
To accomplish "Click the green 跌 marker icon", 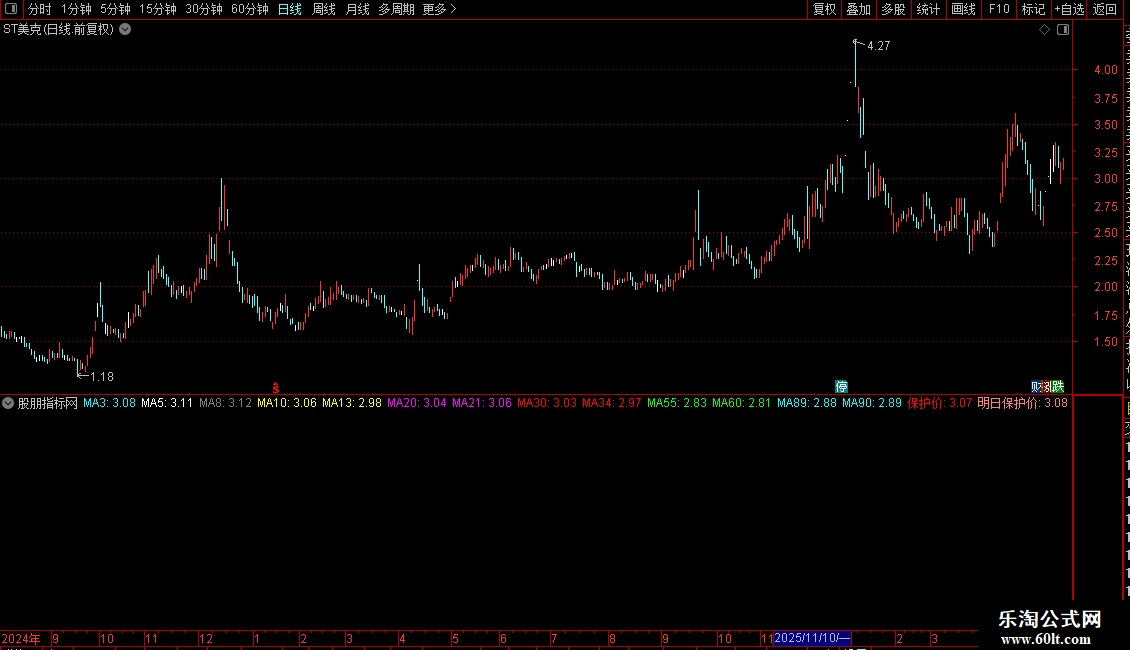I will pyautogui.click(x=1058, y=387).
